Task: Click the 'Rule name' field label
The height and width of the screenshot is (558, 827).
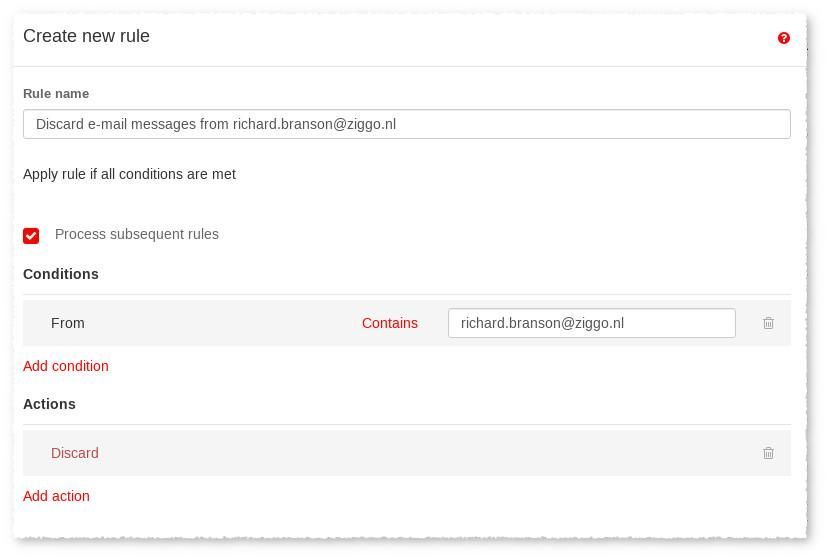Action: pos(56,93)
